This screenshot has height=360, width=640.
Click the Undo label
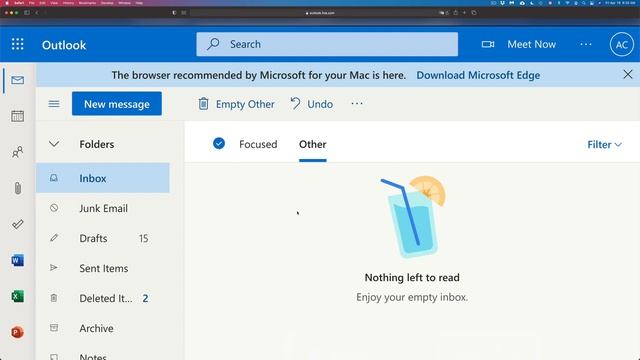point(320,104)
